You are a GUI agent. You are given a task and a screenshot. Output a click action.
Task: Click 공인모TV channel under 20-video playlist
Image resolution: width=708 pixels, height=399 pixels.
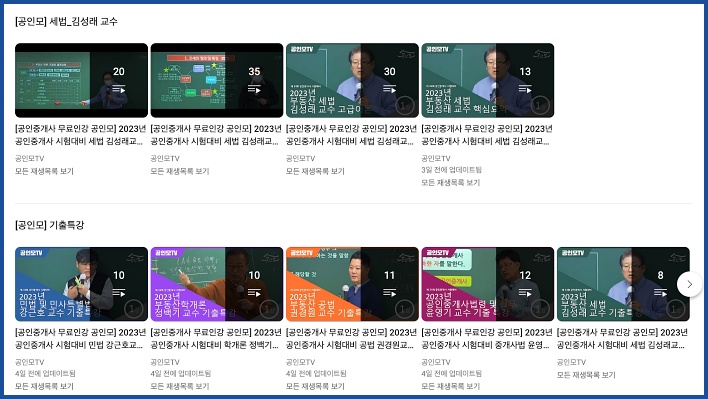[x=29, y=158]
